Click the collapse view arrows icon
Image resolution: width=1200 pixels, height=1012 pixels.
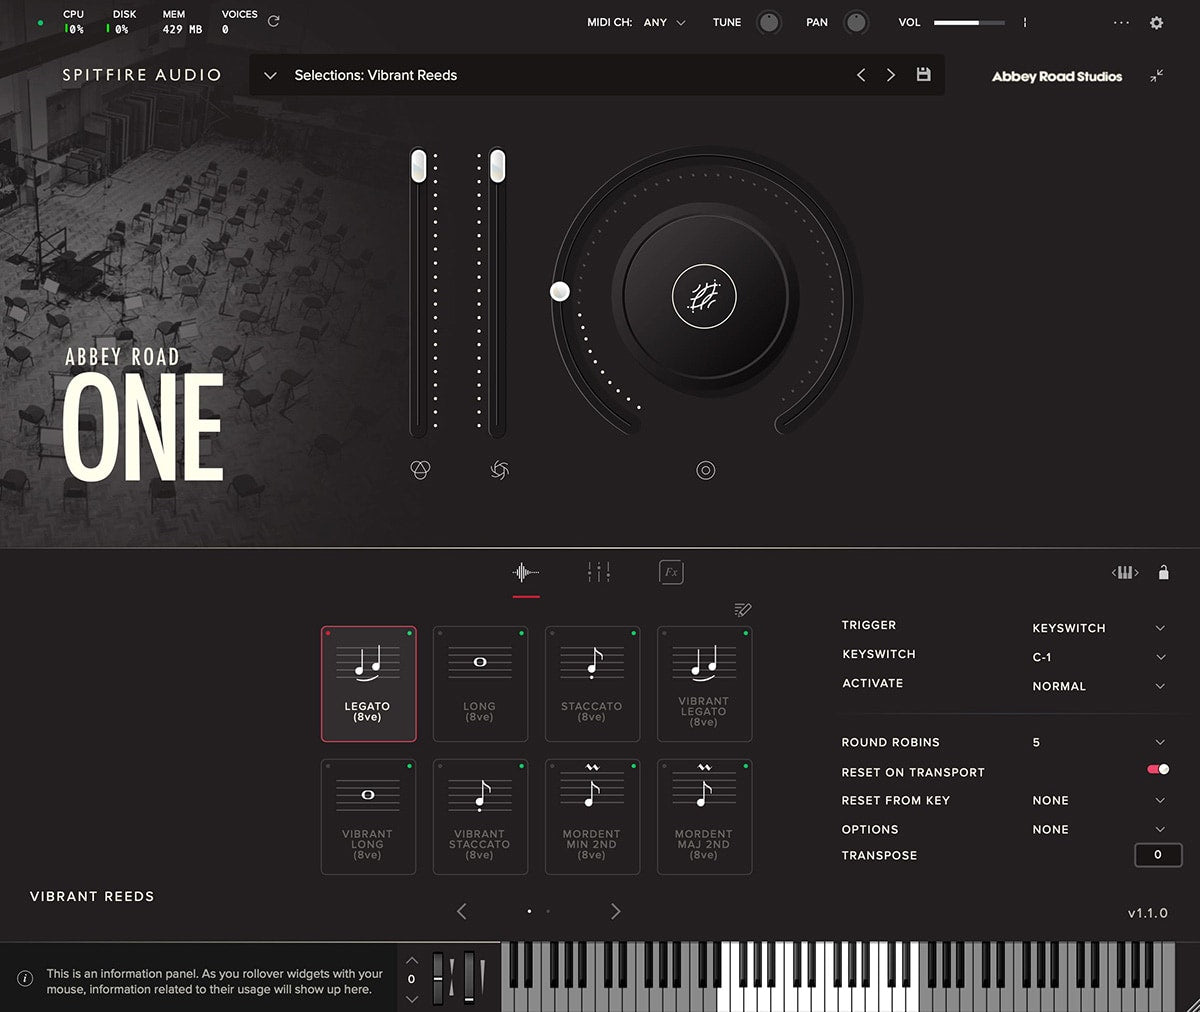[x=1156, y=76]
